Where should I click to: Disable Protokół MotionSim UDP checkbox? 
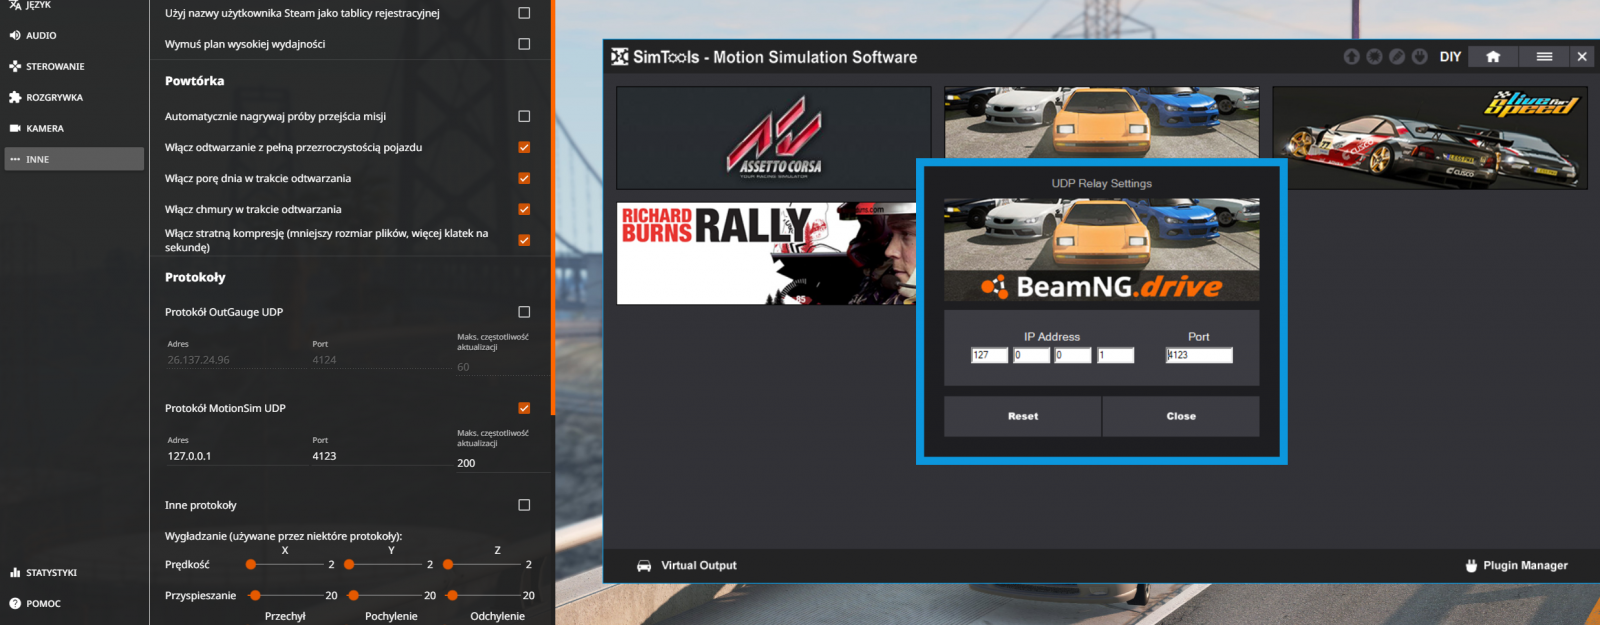524,408
